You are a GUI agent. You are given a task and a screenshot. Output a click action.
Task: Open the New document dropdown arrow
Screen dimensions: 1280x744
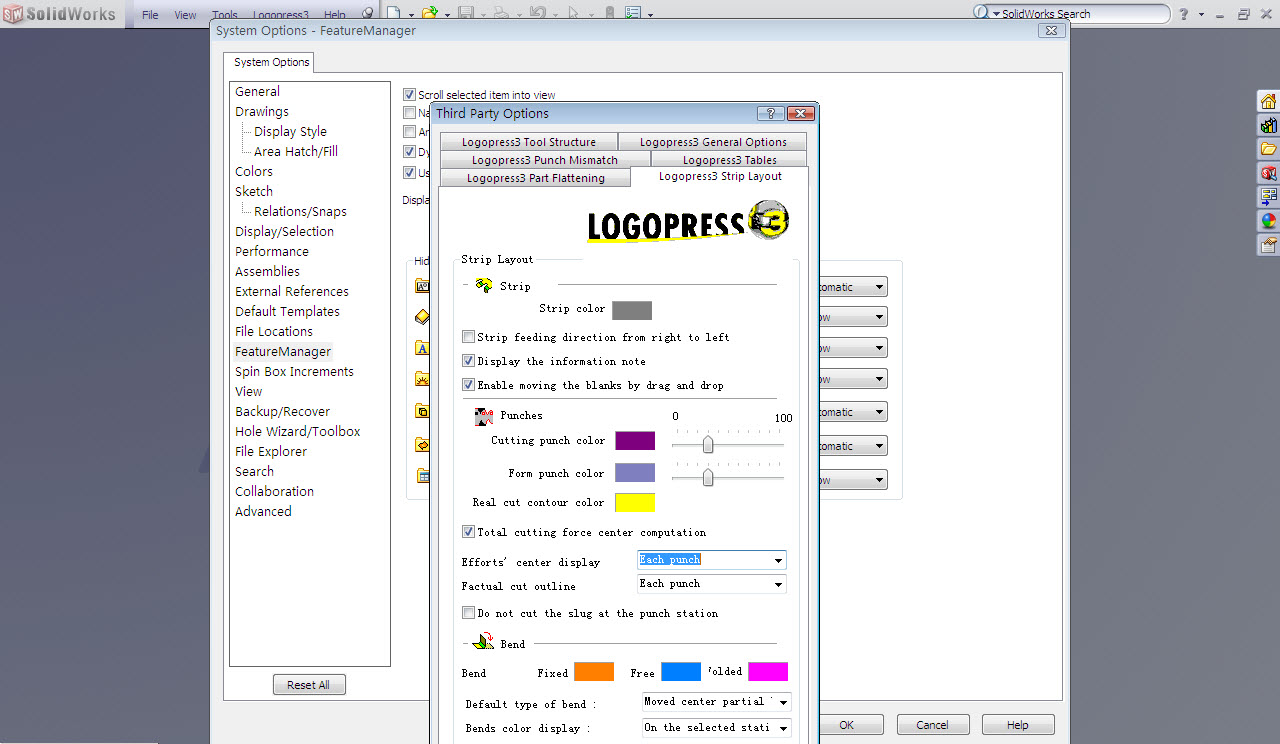click(x=410, y=15)
